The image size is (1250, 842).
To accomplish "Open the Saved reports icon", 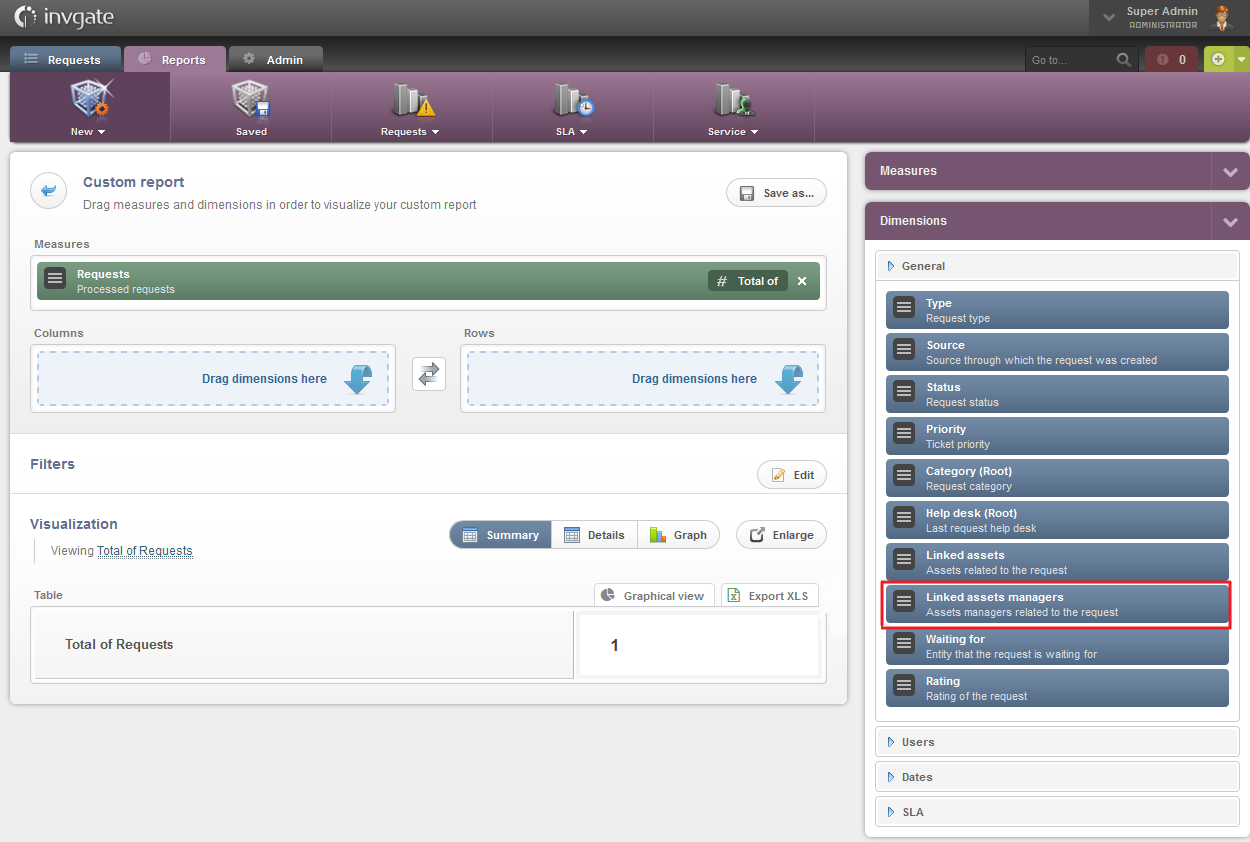I will click(x=250, y=100).
